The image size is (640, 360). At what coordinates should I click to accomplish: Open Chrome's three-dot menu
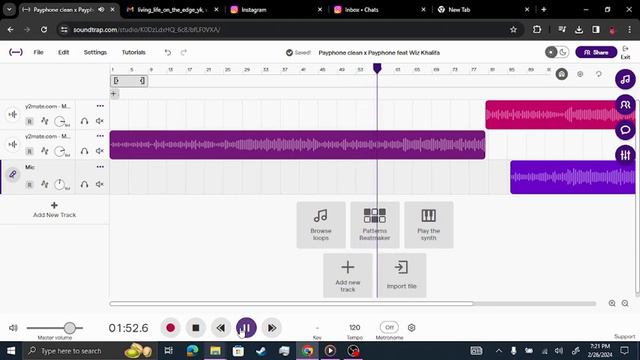(629, 29)
